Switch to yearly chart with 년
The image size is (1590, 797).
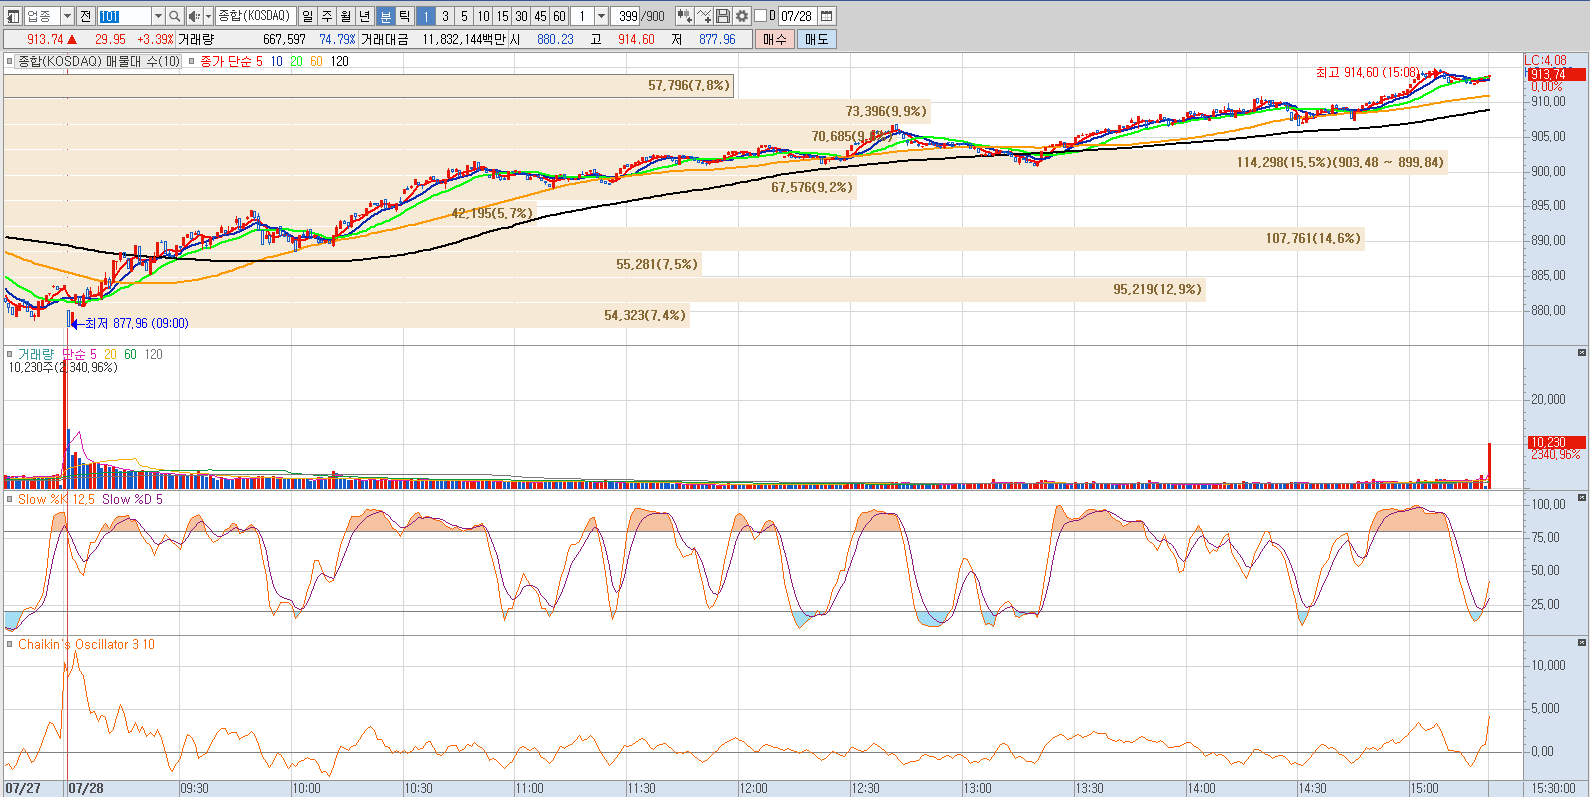click(x=365, y=16)
